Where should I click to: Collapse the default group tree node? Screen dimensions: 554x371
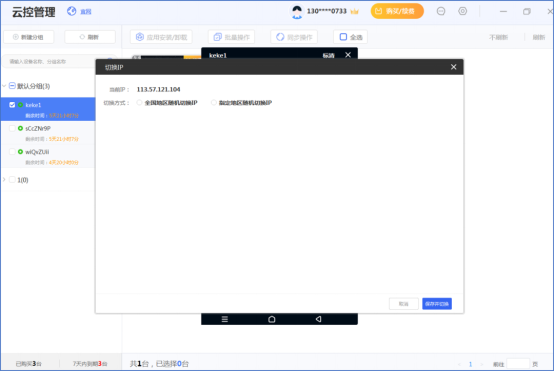click(4, 86)
